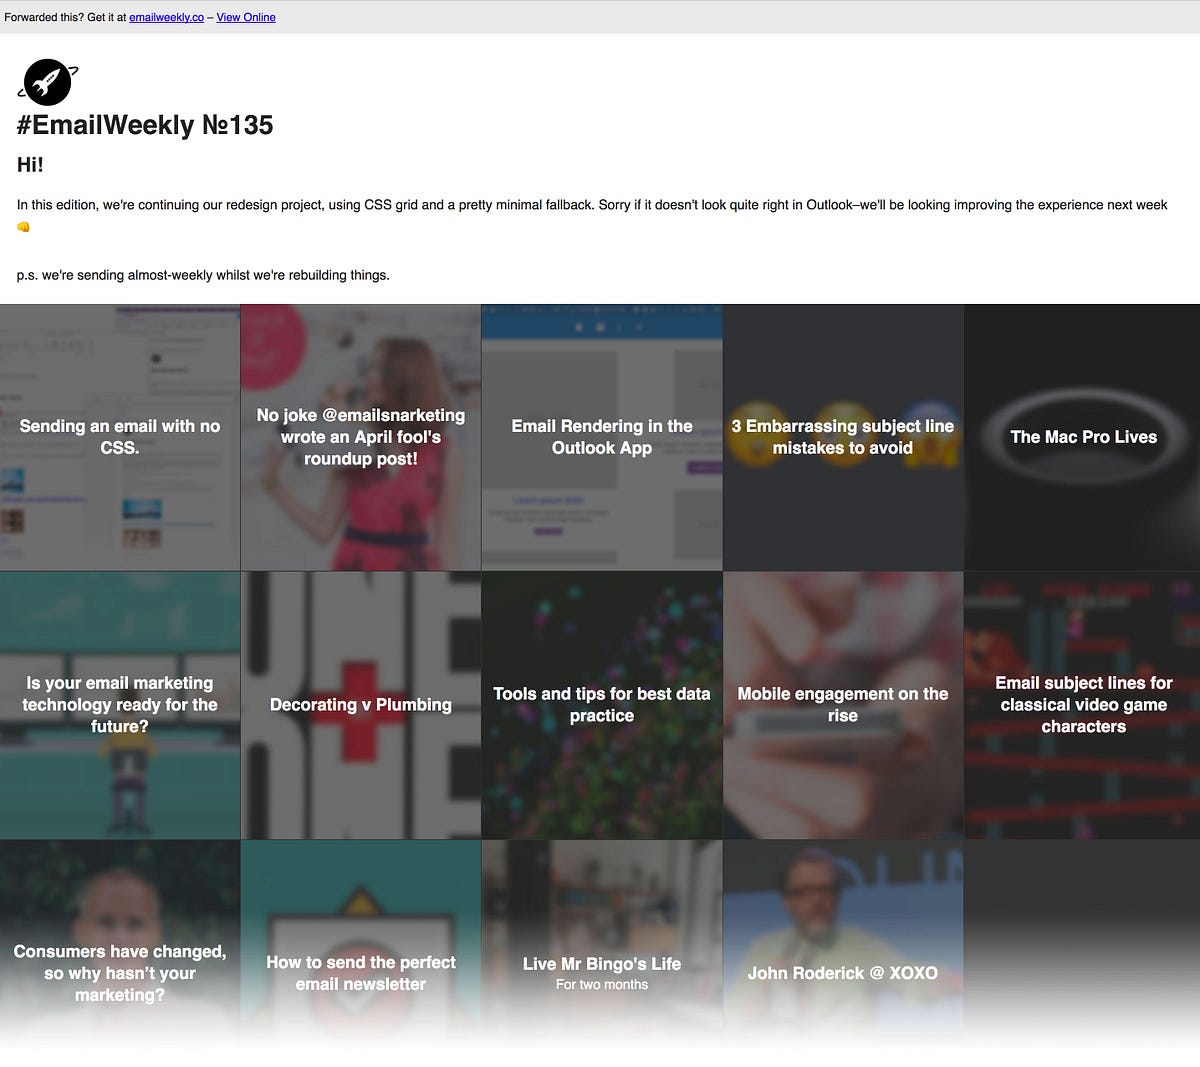Select 'Email Rendering in the Outlook App'
The width and height of the screenshot is (1200, 1067).
click(x=601, y=437)
